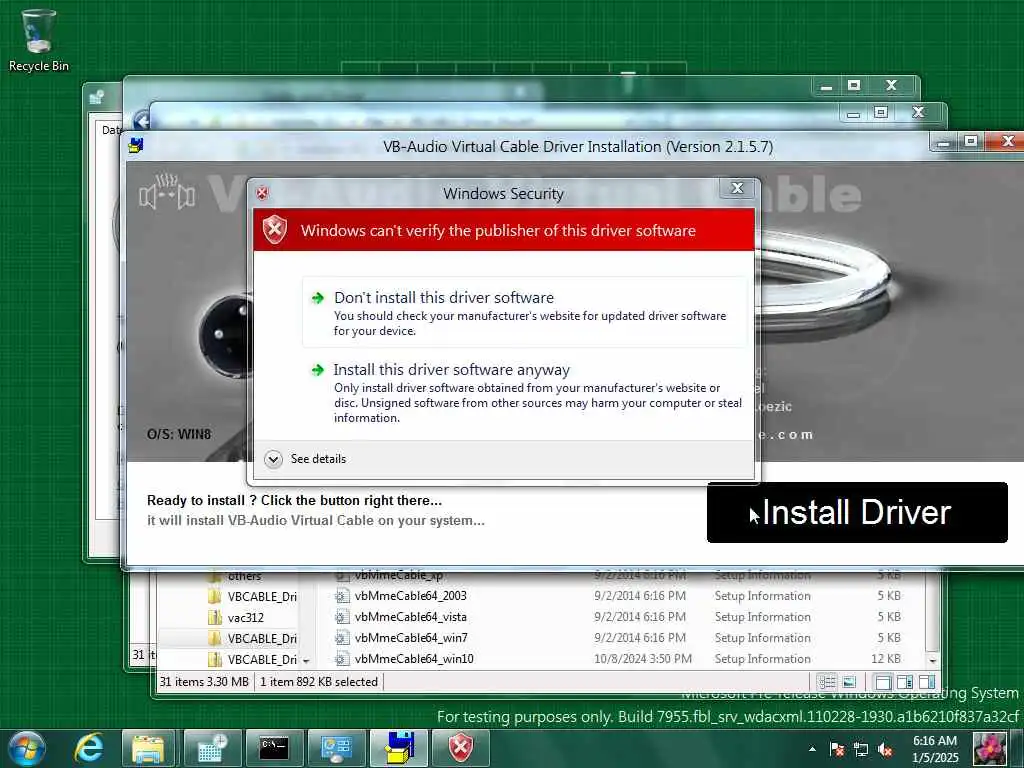Click the vbMmeCable64_win7 file icon
Image resolution: width=1024 pixels, height=768 pixels.
pos(342,637)
